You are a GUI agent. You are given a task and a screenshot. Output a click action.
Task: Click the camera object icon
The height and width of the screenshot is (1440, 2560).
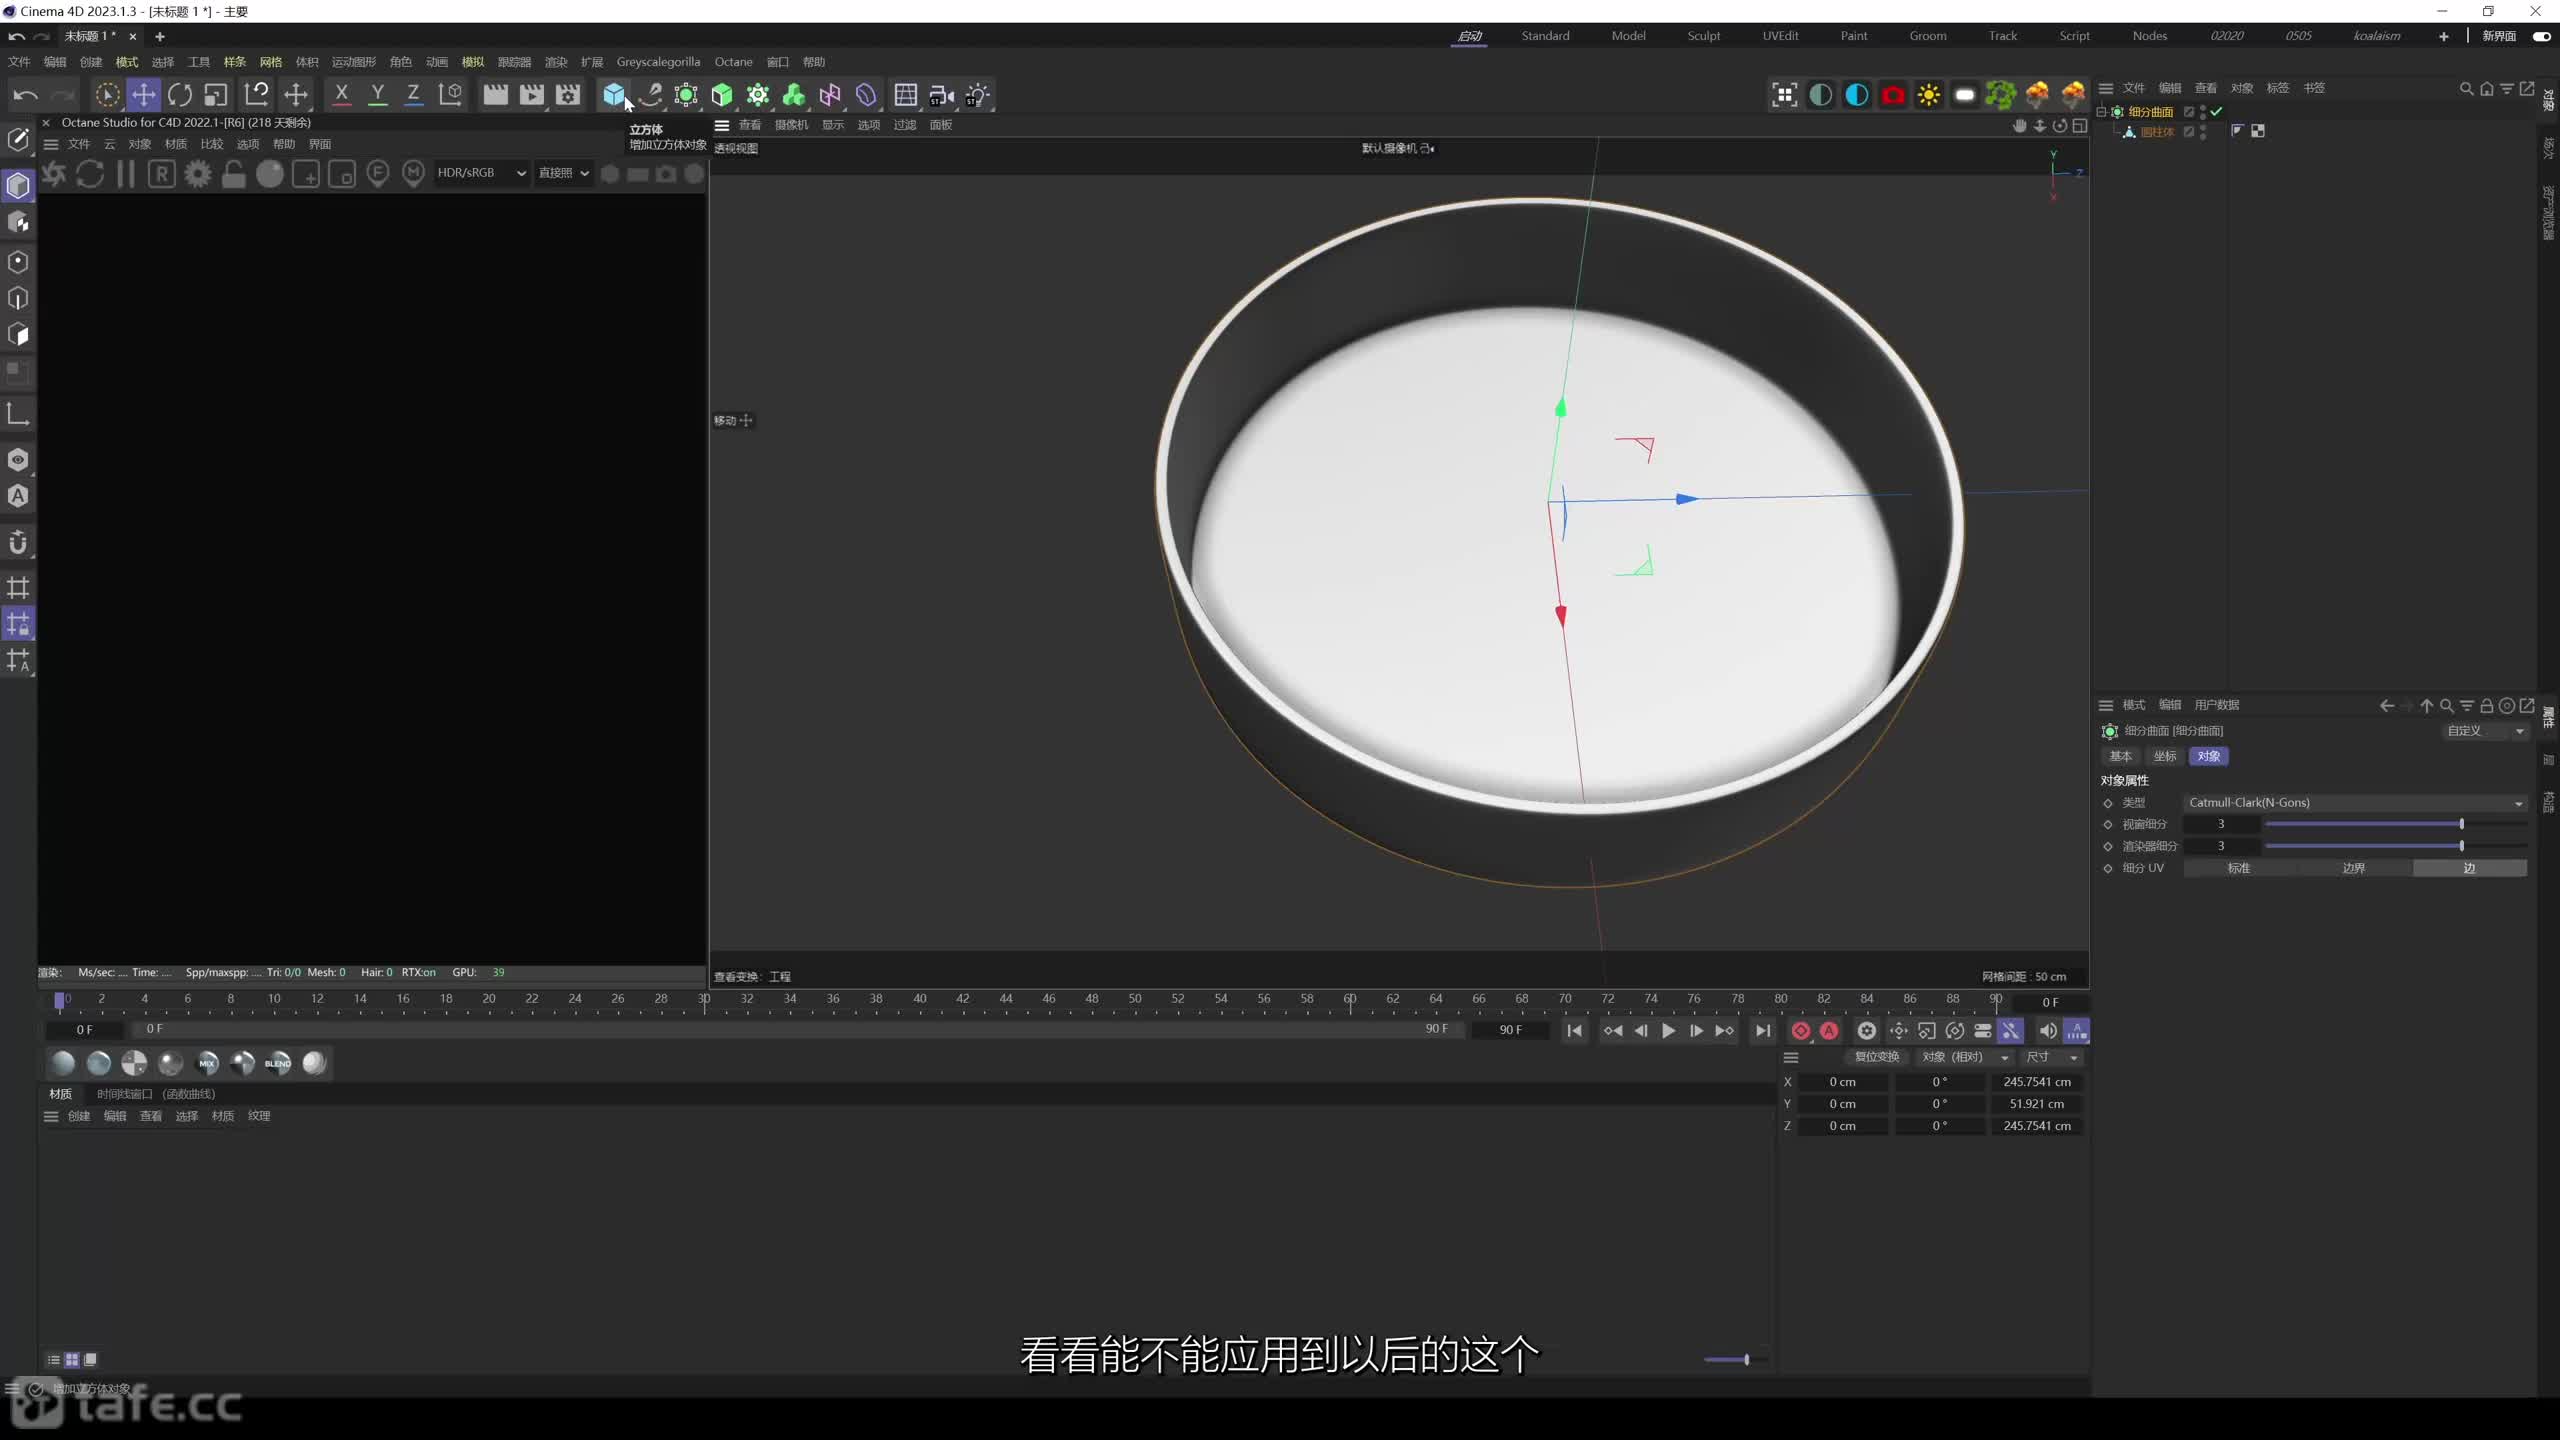pyautogui.click(x=941, y=95)
